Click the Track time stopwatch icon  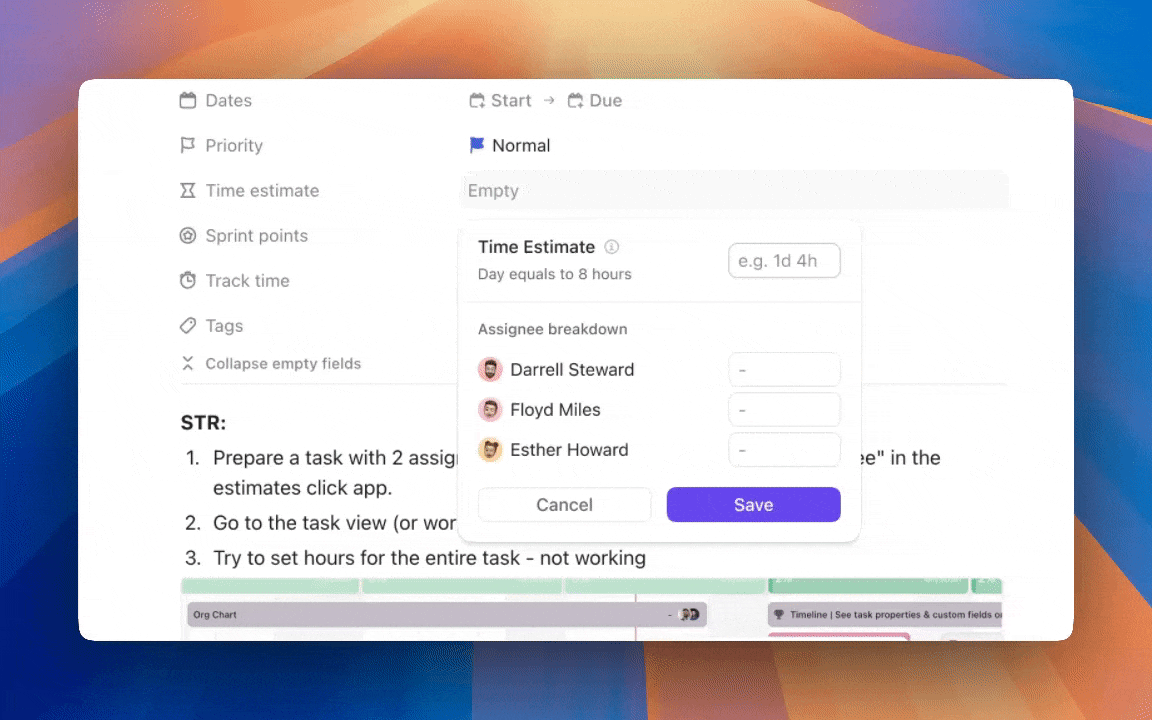[x=187, y=281]
